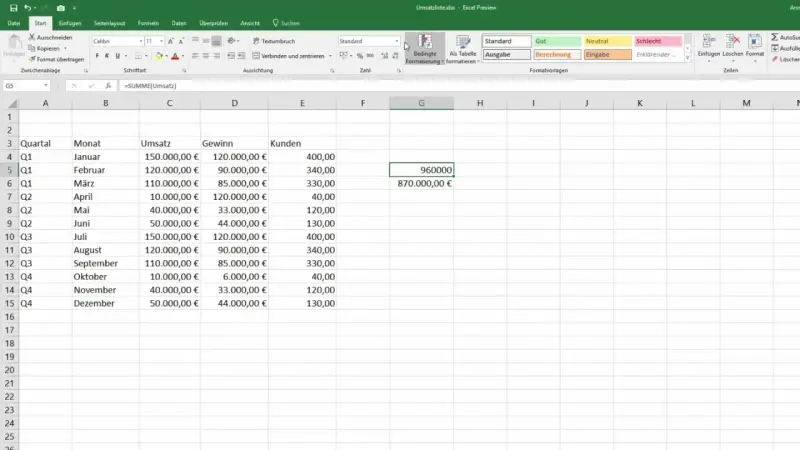Click the Undo arrow in quick access toolbar
Screen dimensions: 800x450
pyautogui.click(x=28, y=8)
